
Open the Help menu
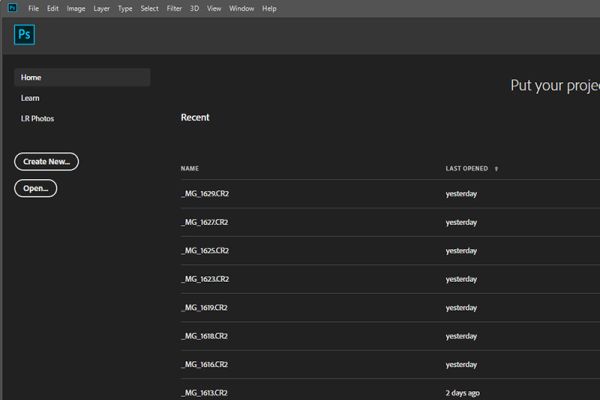(x=269, y=8)
